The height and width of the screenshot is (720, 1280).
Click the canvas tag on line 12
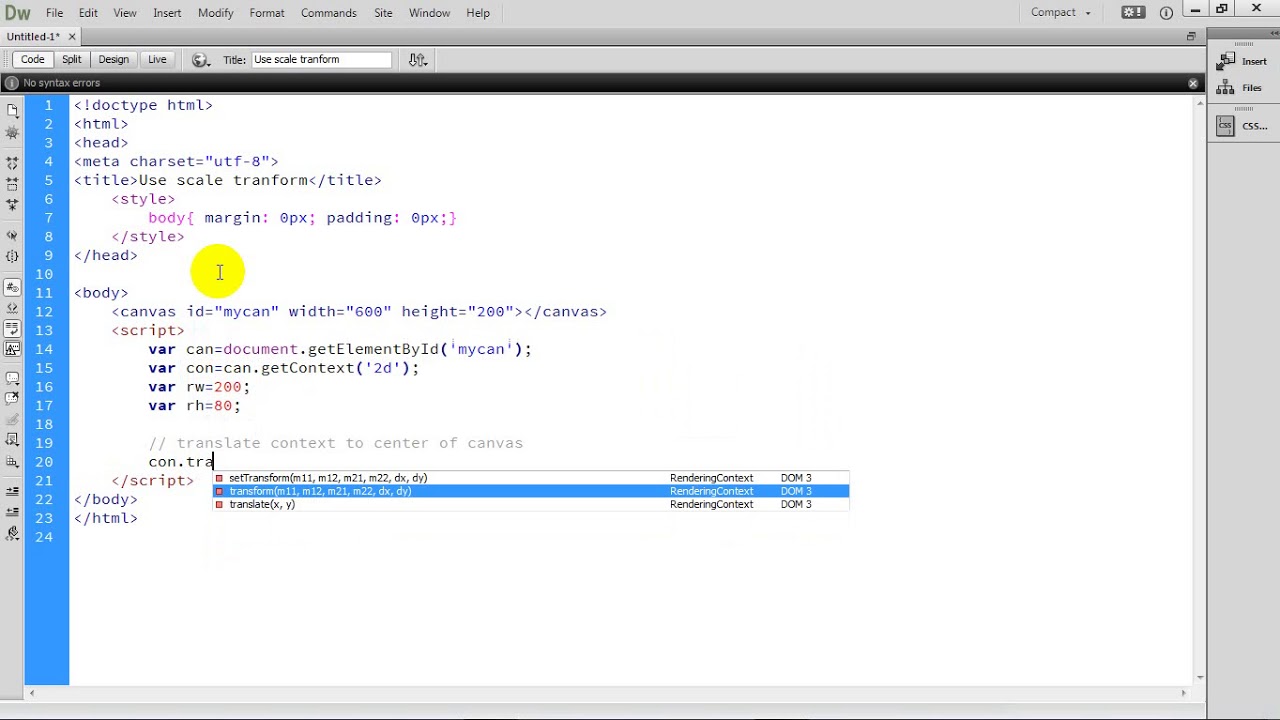(x=359, y=312)
